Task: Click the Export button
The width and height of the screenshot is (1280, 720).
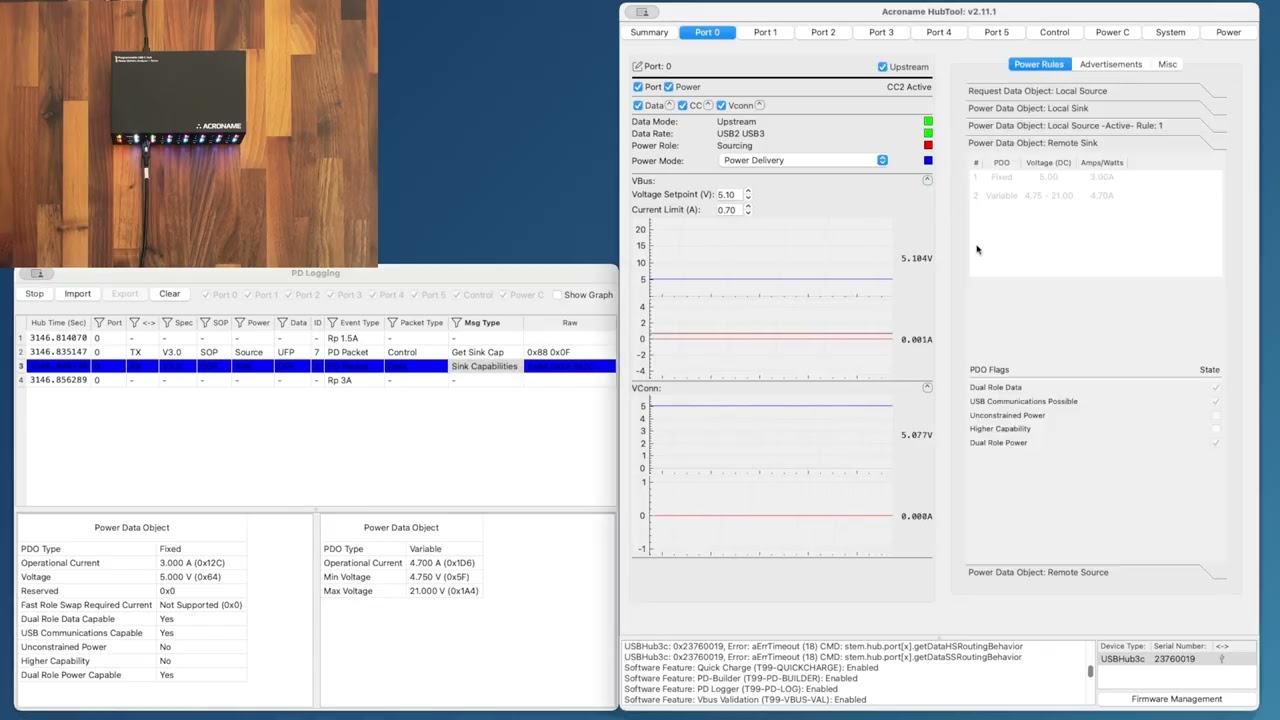Action: tap(124, 294)
